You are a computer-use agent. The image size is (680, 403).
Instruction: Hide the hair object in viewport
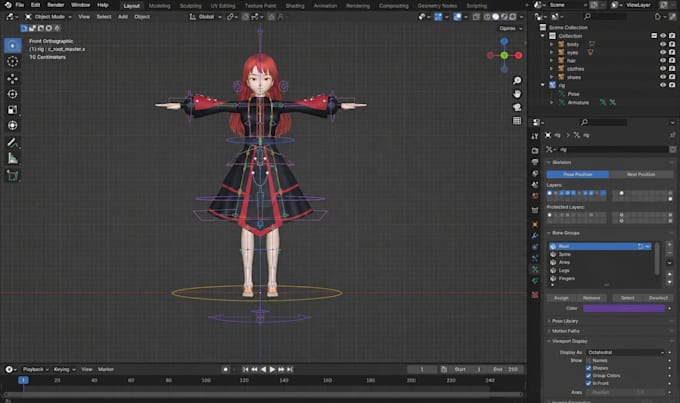663,61
